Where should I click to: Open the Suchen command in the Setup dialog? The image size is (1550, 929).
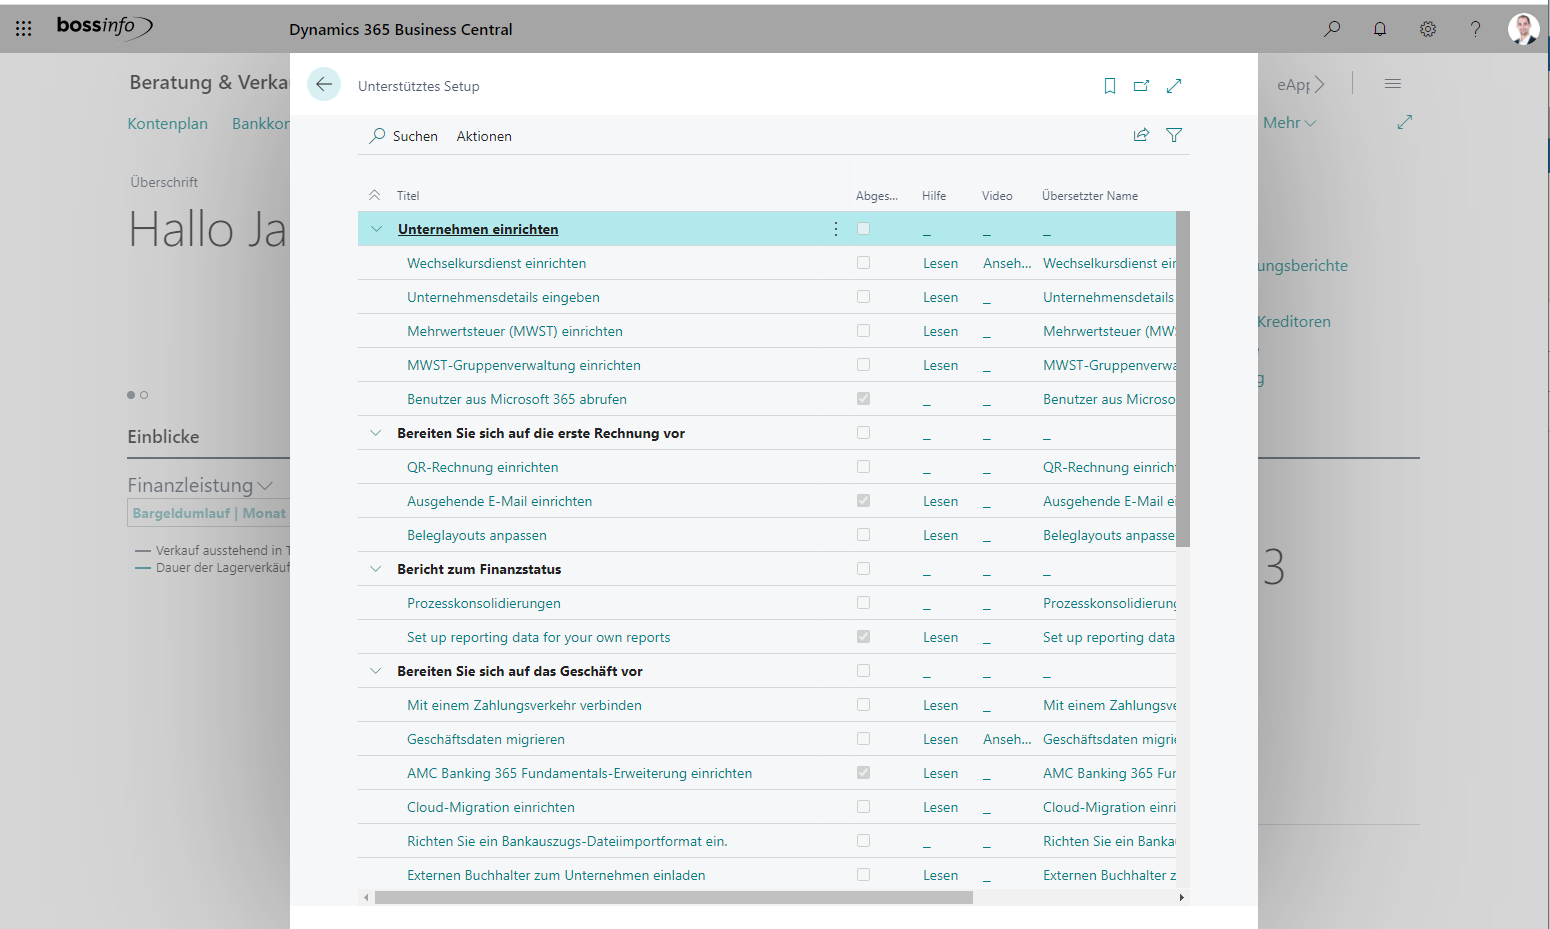coord(403,135)
